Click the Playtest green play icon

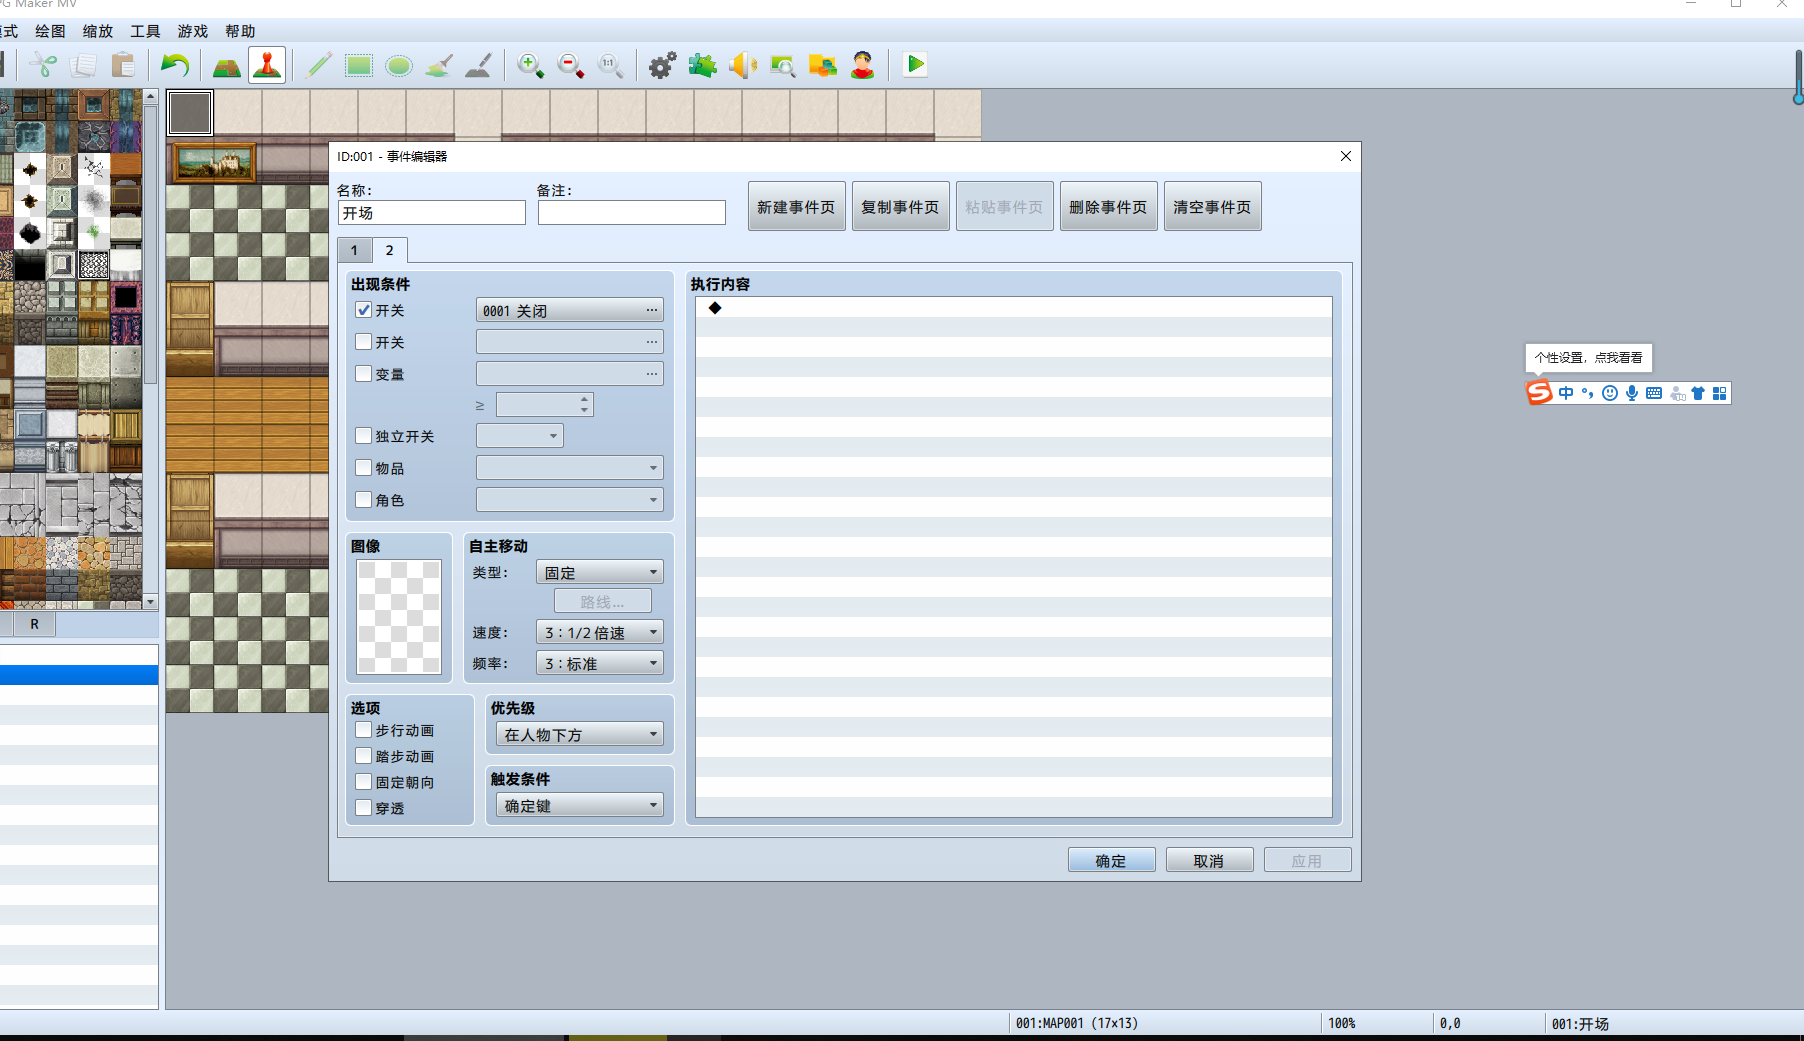click(915, 66)
